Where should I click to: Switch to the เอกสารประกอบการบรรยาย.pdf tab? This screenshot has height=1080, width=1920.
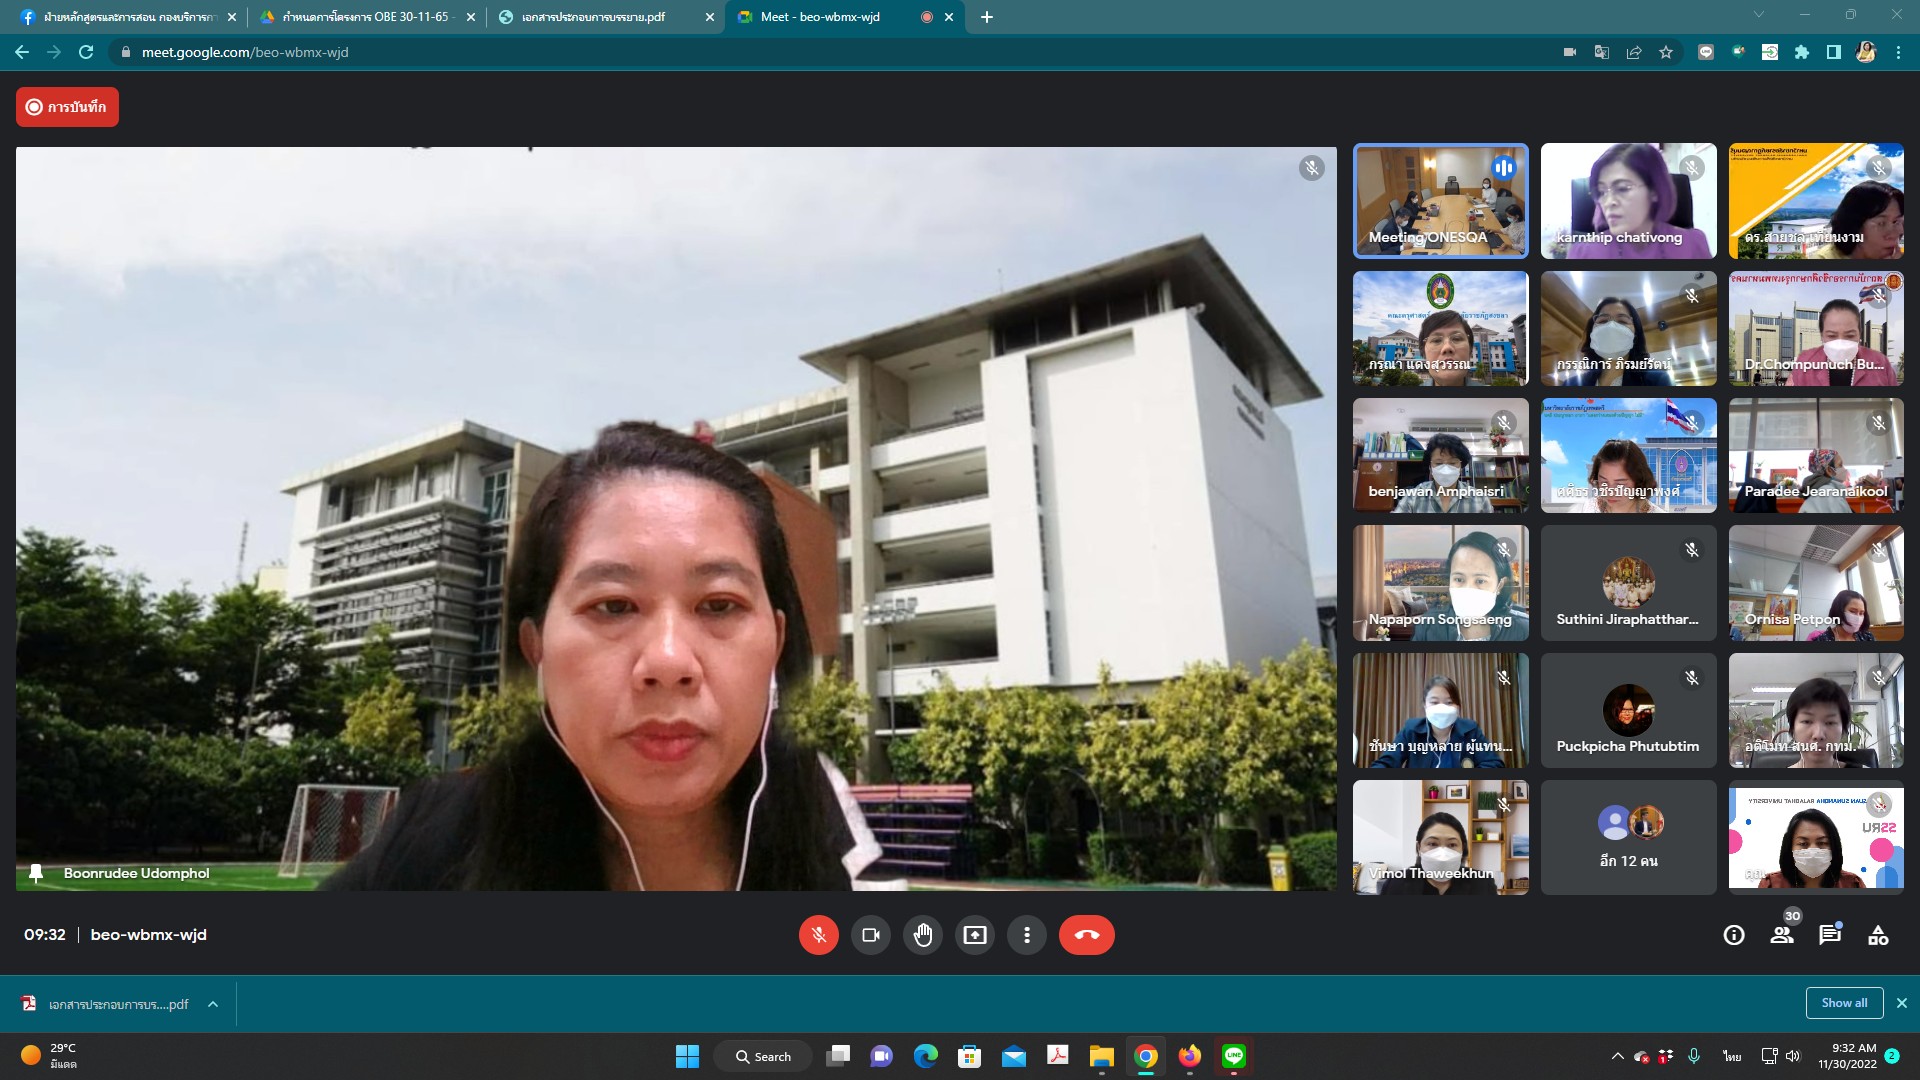pyautogui.click(x=594, y=17)
